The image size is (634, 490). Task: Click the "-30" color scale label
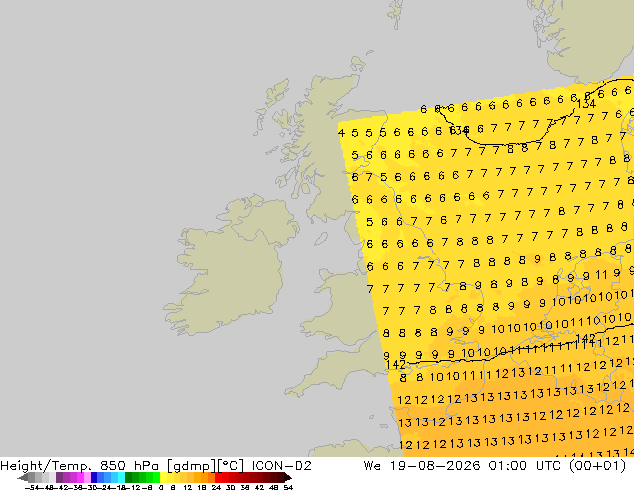click(x=93, y=487)
